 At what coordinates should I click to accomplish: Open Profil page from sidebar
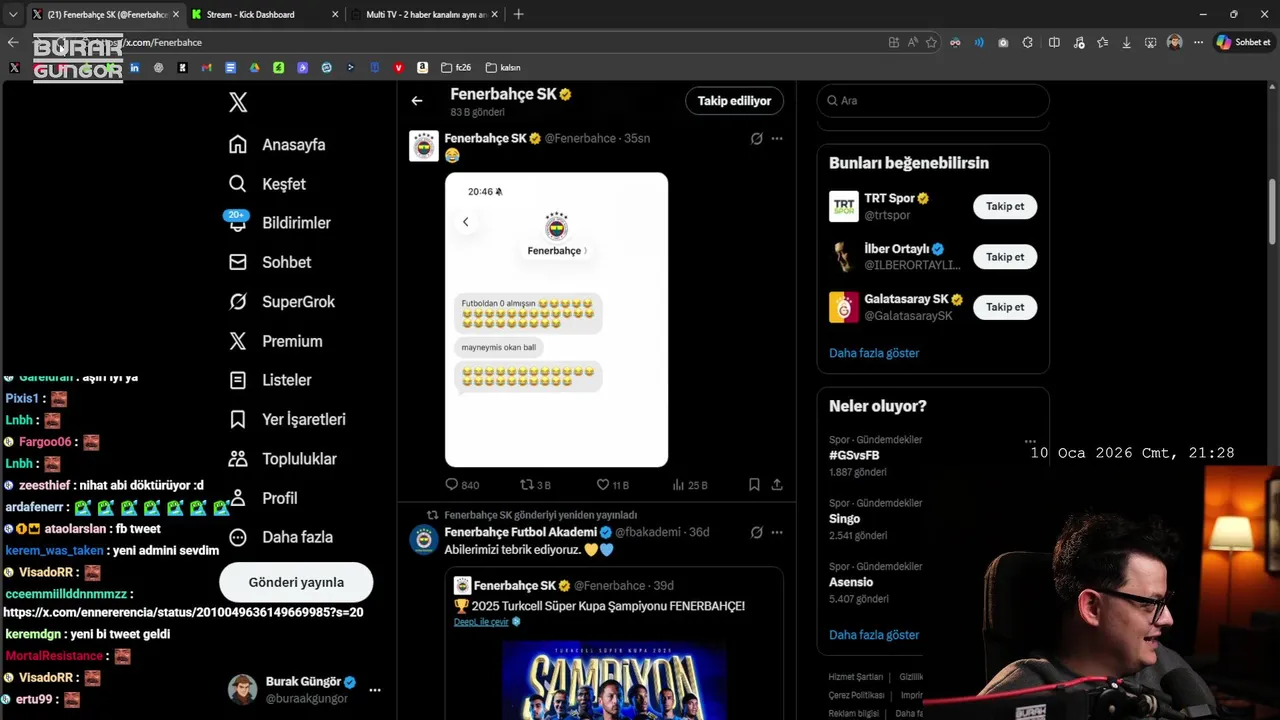(264, 498)
